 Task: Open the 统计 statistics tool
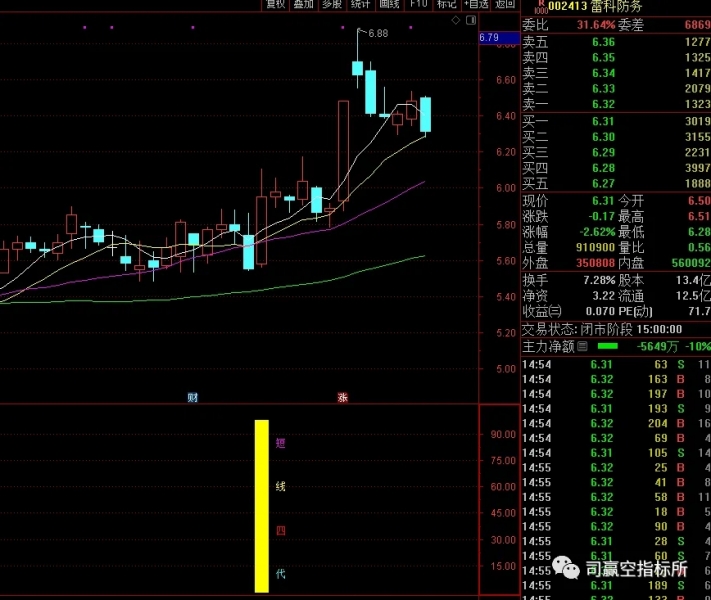(x=360, y=4)
